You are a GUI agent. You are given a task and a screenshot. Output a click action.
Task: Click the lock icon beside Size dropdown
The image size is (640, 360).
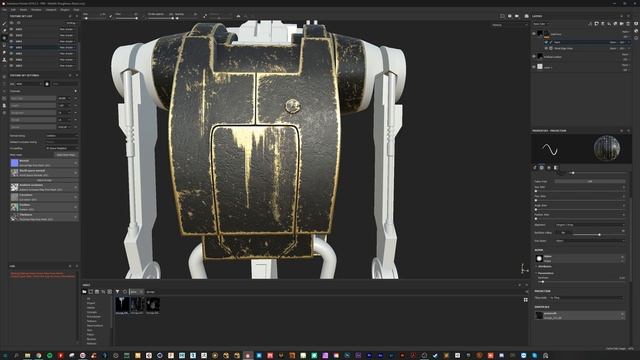click(x=47, y=84)
